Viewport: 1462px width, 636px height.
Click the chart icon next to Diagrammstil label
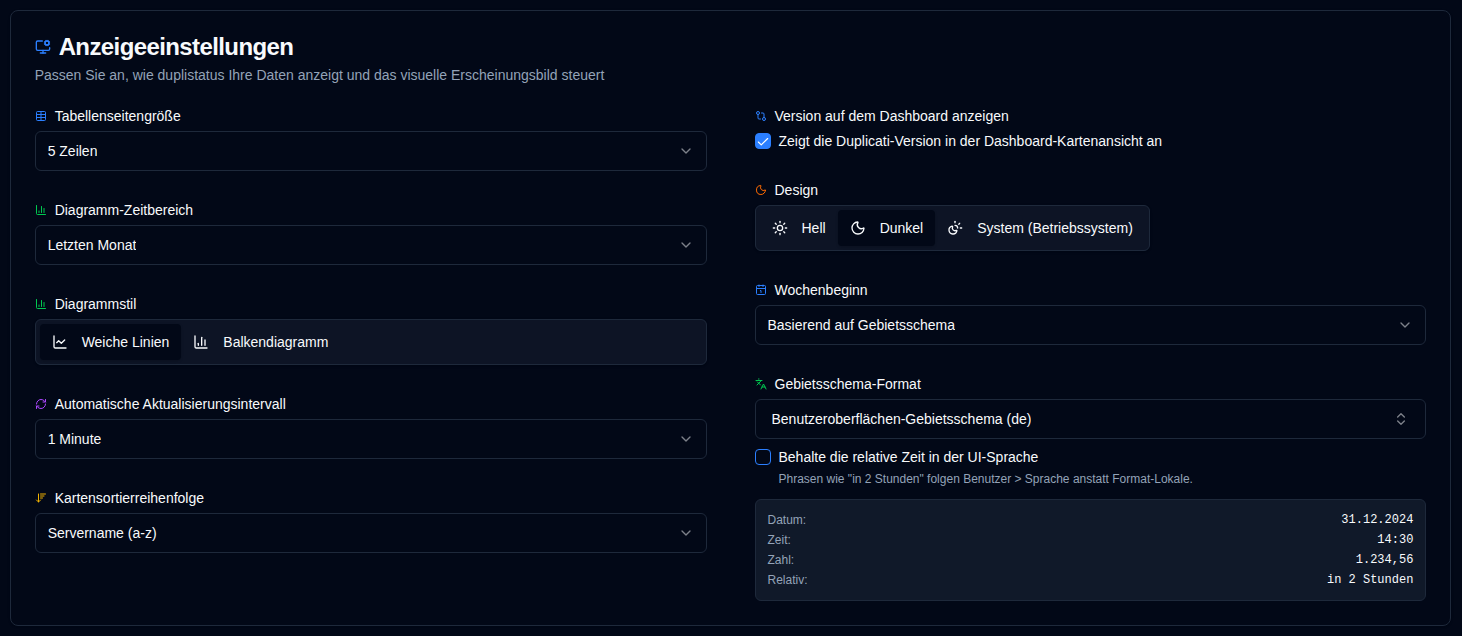click(41, 304)
